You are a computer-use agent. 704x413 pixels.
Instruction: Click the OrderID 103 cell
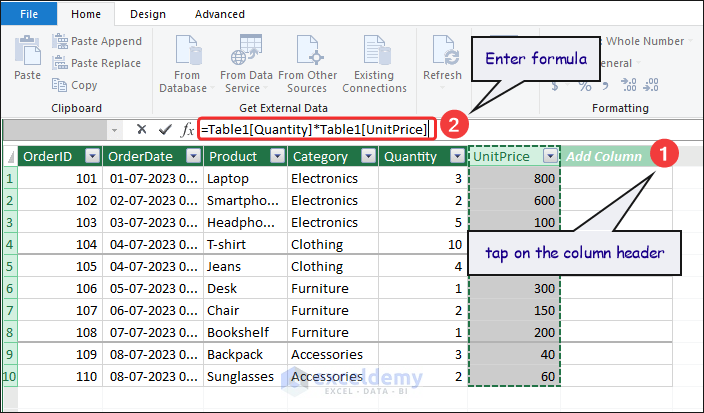pyautogui.click(x=60, y=223)
